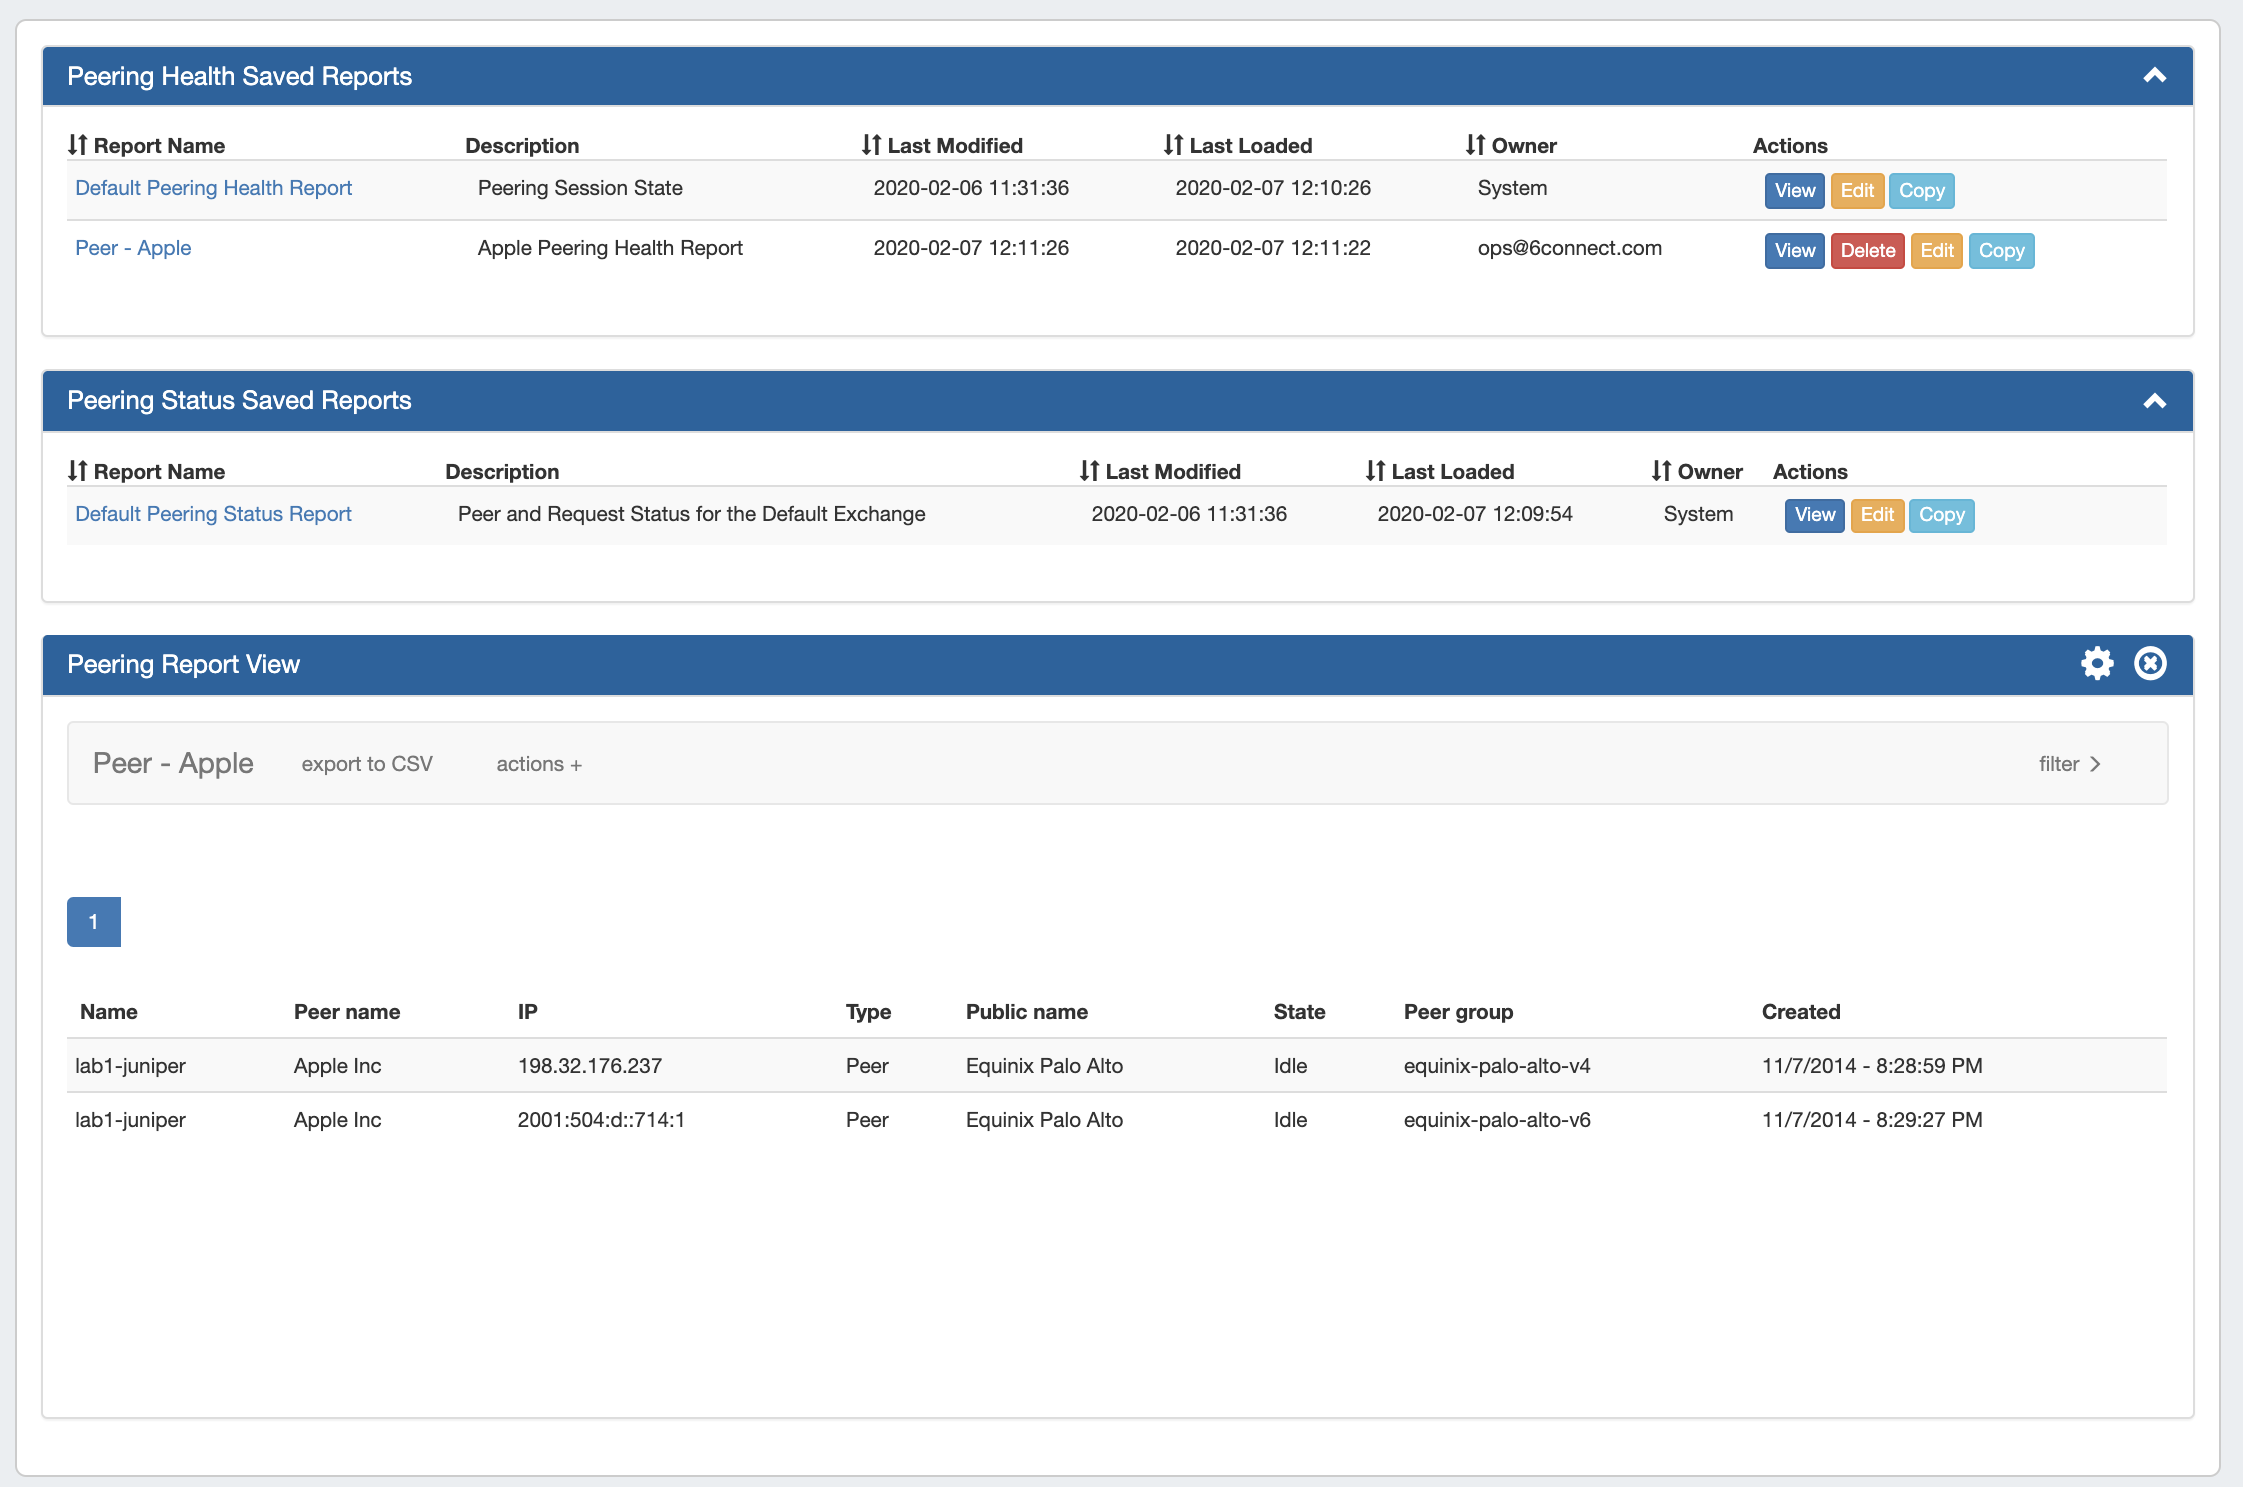Viewport: 2243px width, 1487px height.
Task: Sort health reports by Last Modified
Action: (942, 146)
